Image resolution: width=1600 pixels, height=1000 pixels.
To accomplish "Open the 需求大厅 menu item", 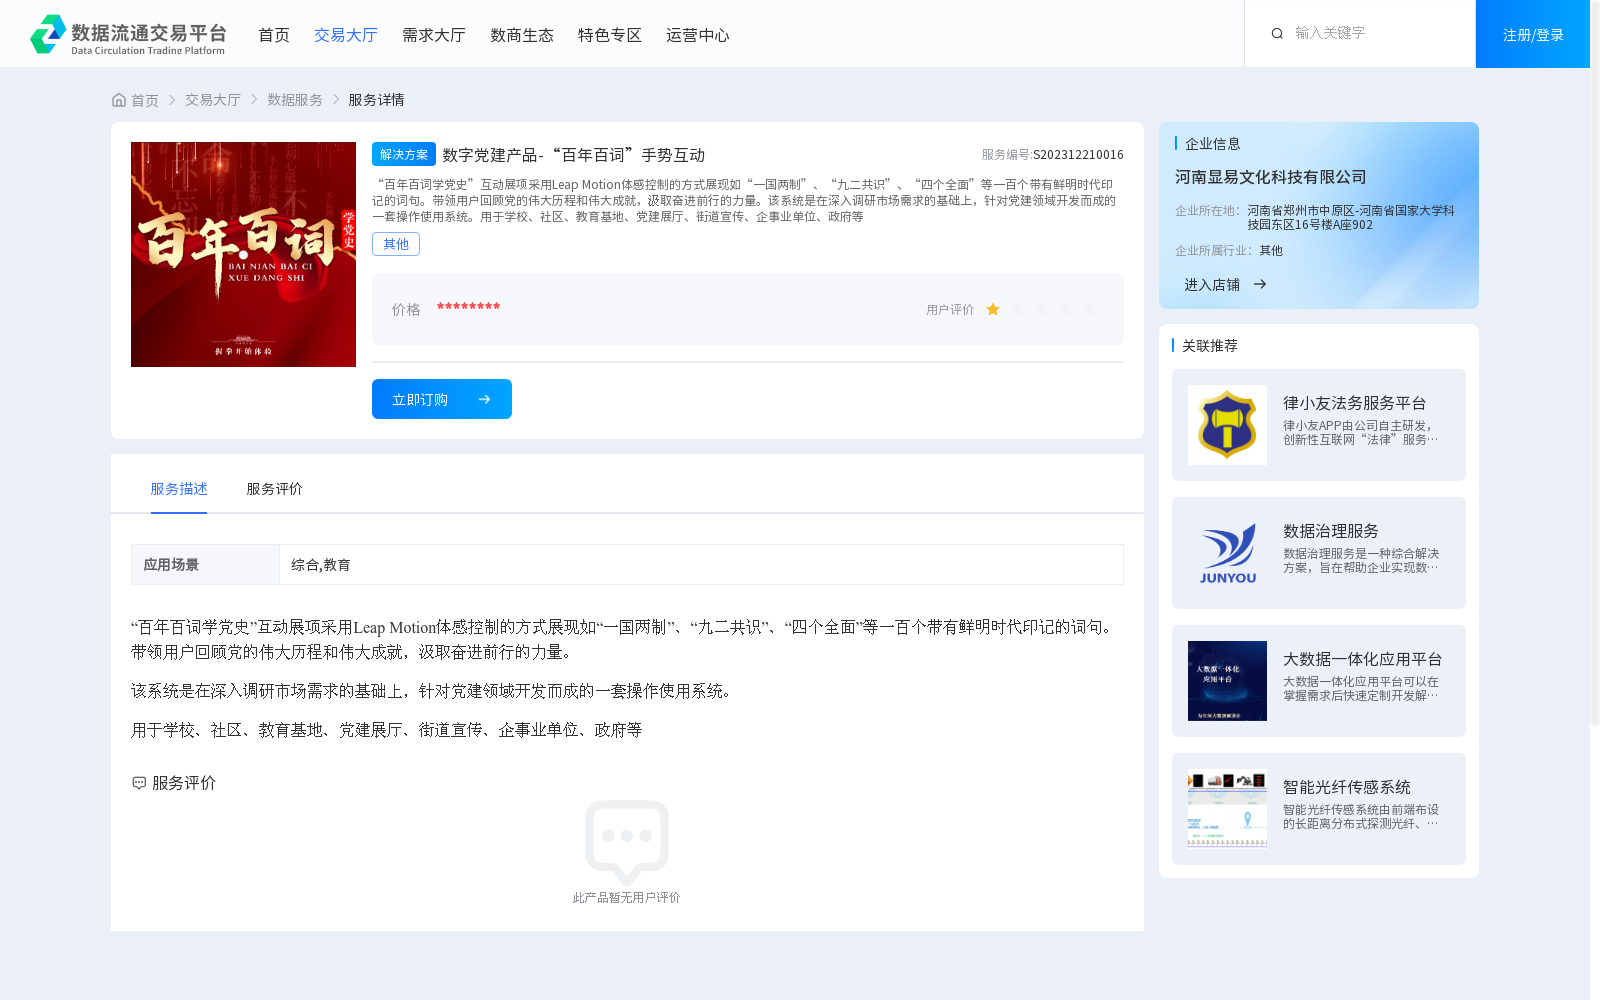I will (x=433, y=34).
